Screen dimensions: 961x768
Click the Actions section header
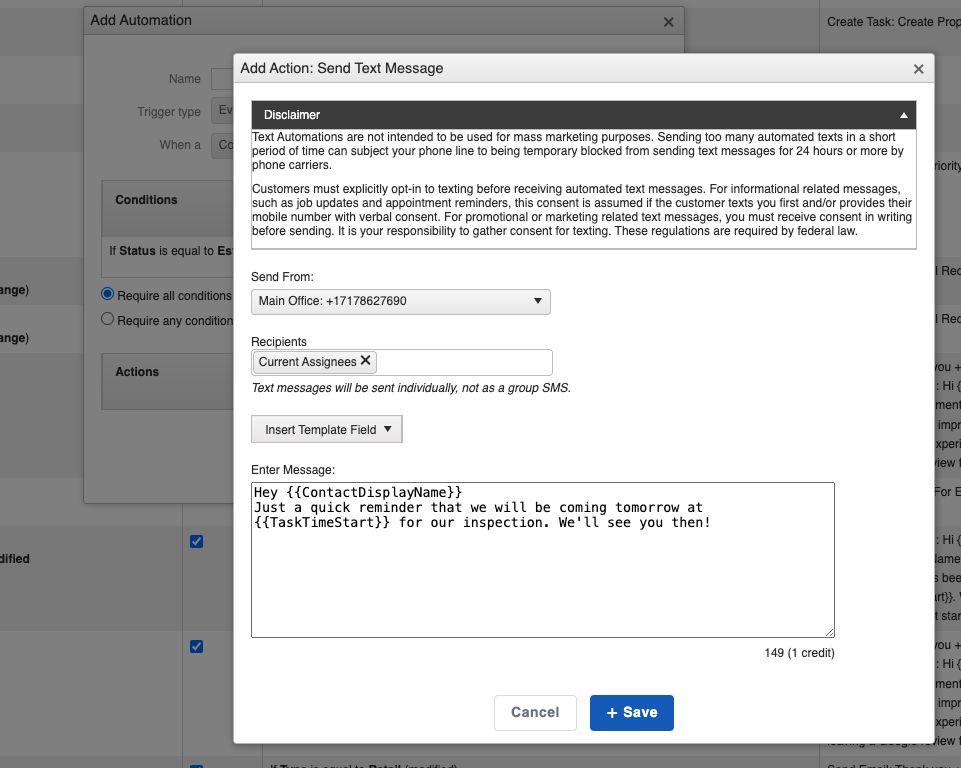167,381
